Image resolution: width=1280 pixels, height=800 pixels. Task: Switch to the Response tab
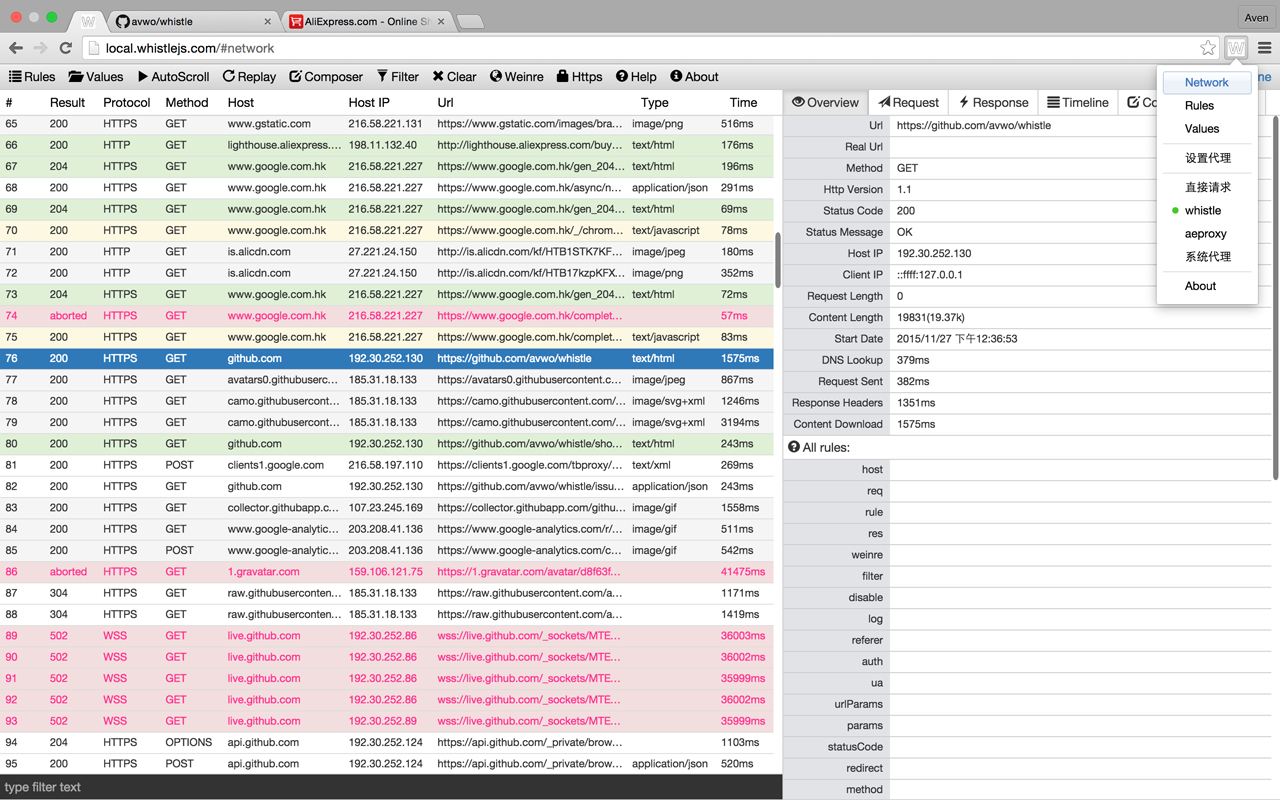pos(993,102)
